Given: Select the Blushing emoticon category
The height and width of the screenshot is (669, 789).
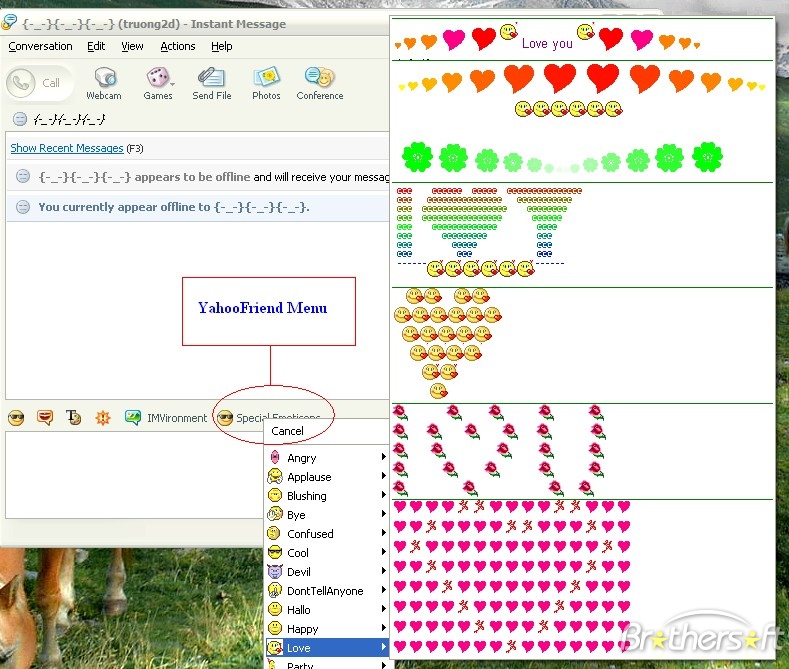Looking at the screenshot, I should tap(327, 496).
